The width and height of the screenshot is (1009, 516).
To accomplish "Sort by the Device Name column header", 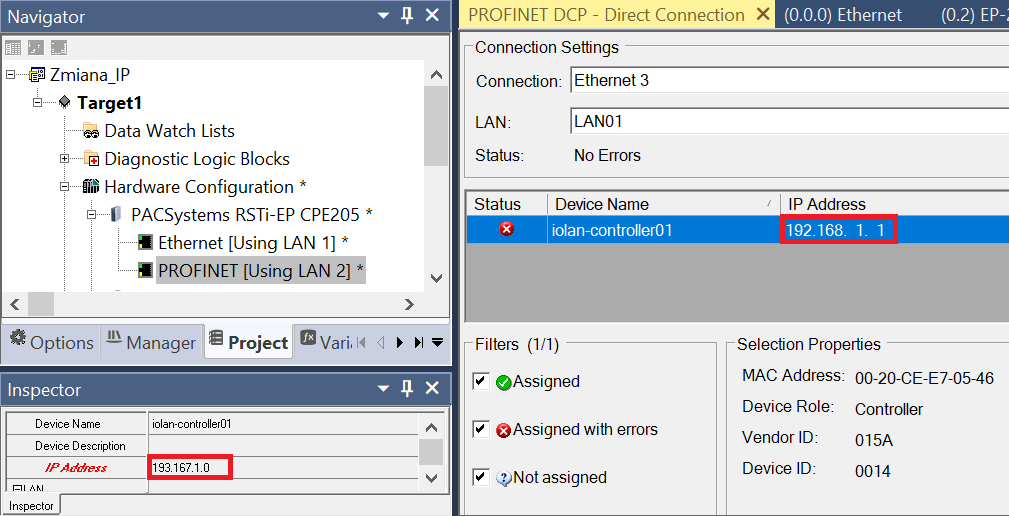I will coord(663,204).
